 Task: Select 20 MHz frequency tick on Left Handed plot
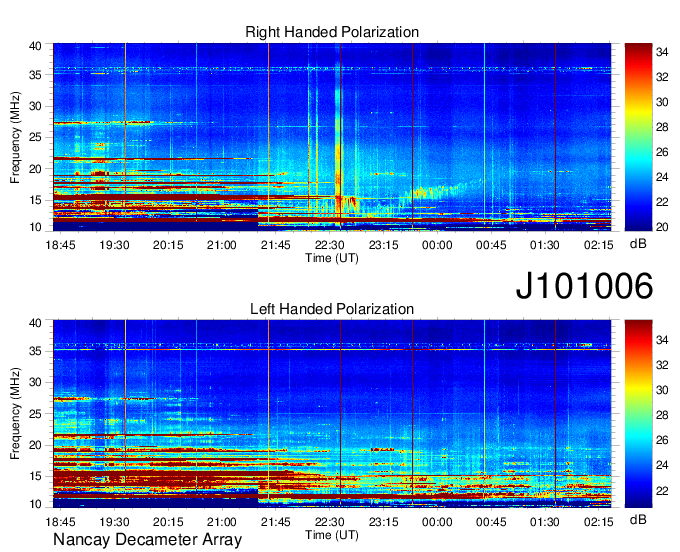(x=35, y=445)
